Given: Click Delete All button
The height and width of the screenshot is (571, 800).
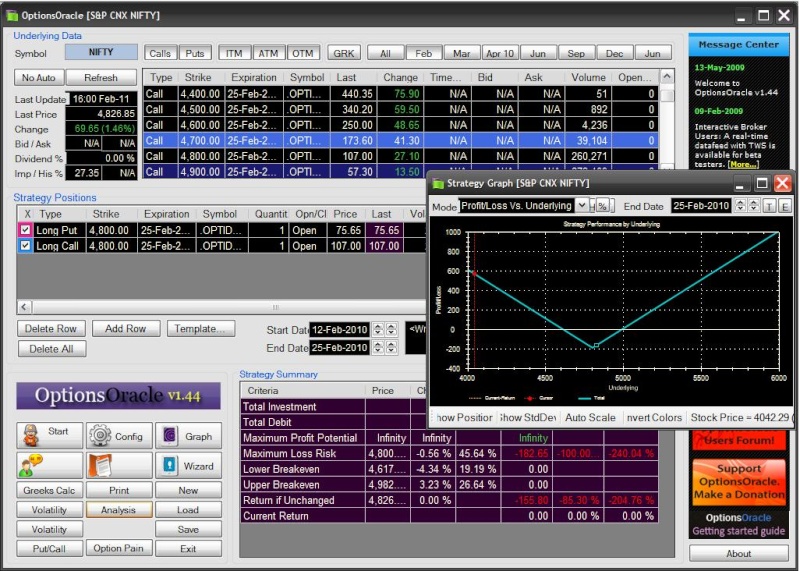Looking at the screenshot, I should tap(52, 349).
